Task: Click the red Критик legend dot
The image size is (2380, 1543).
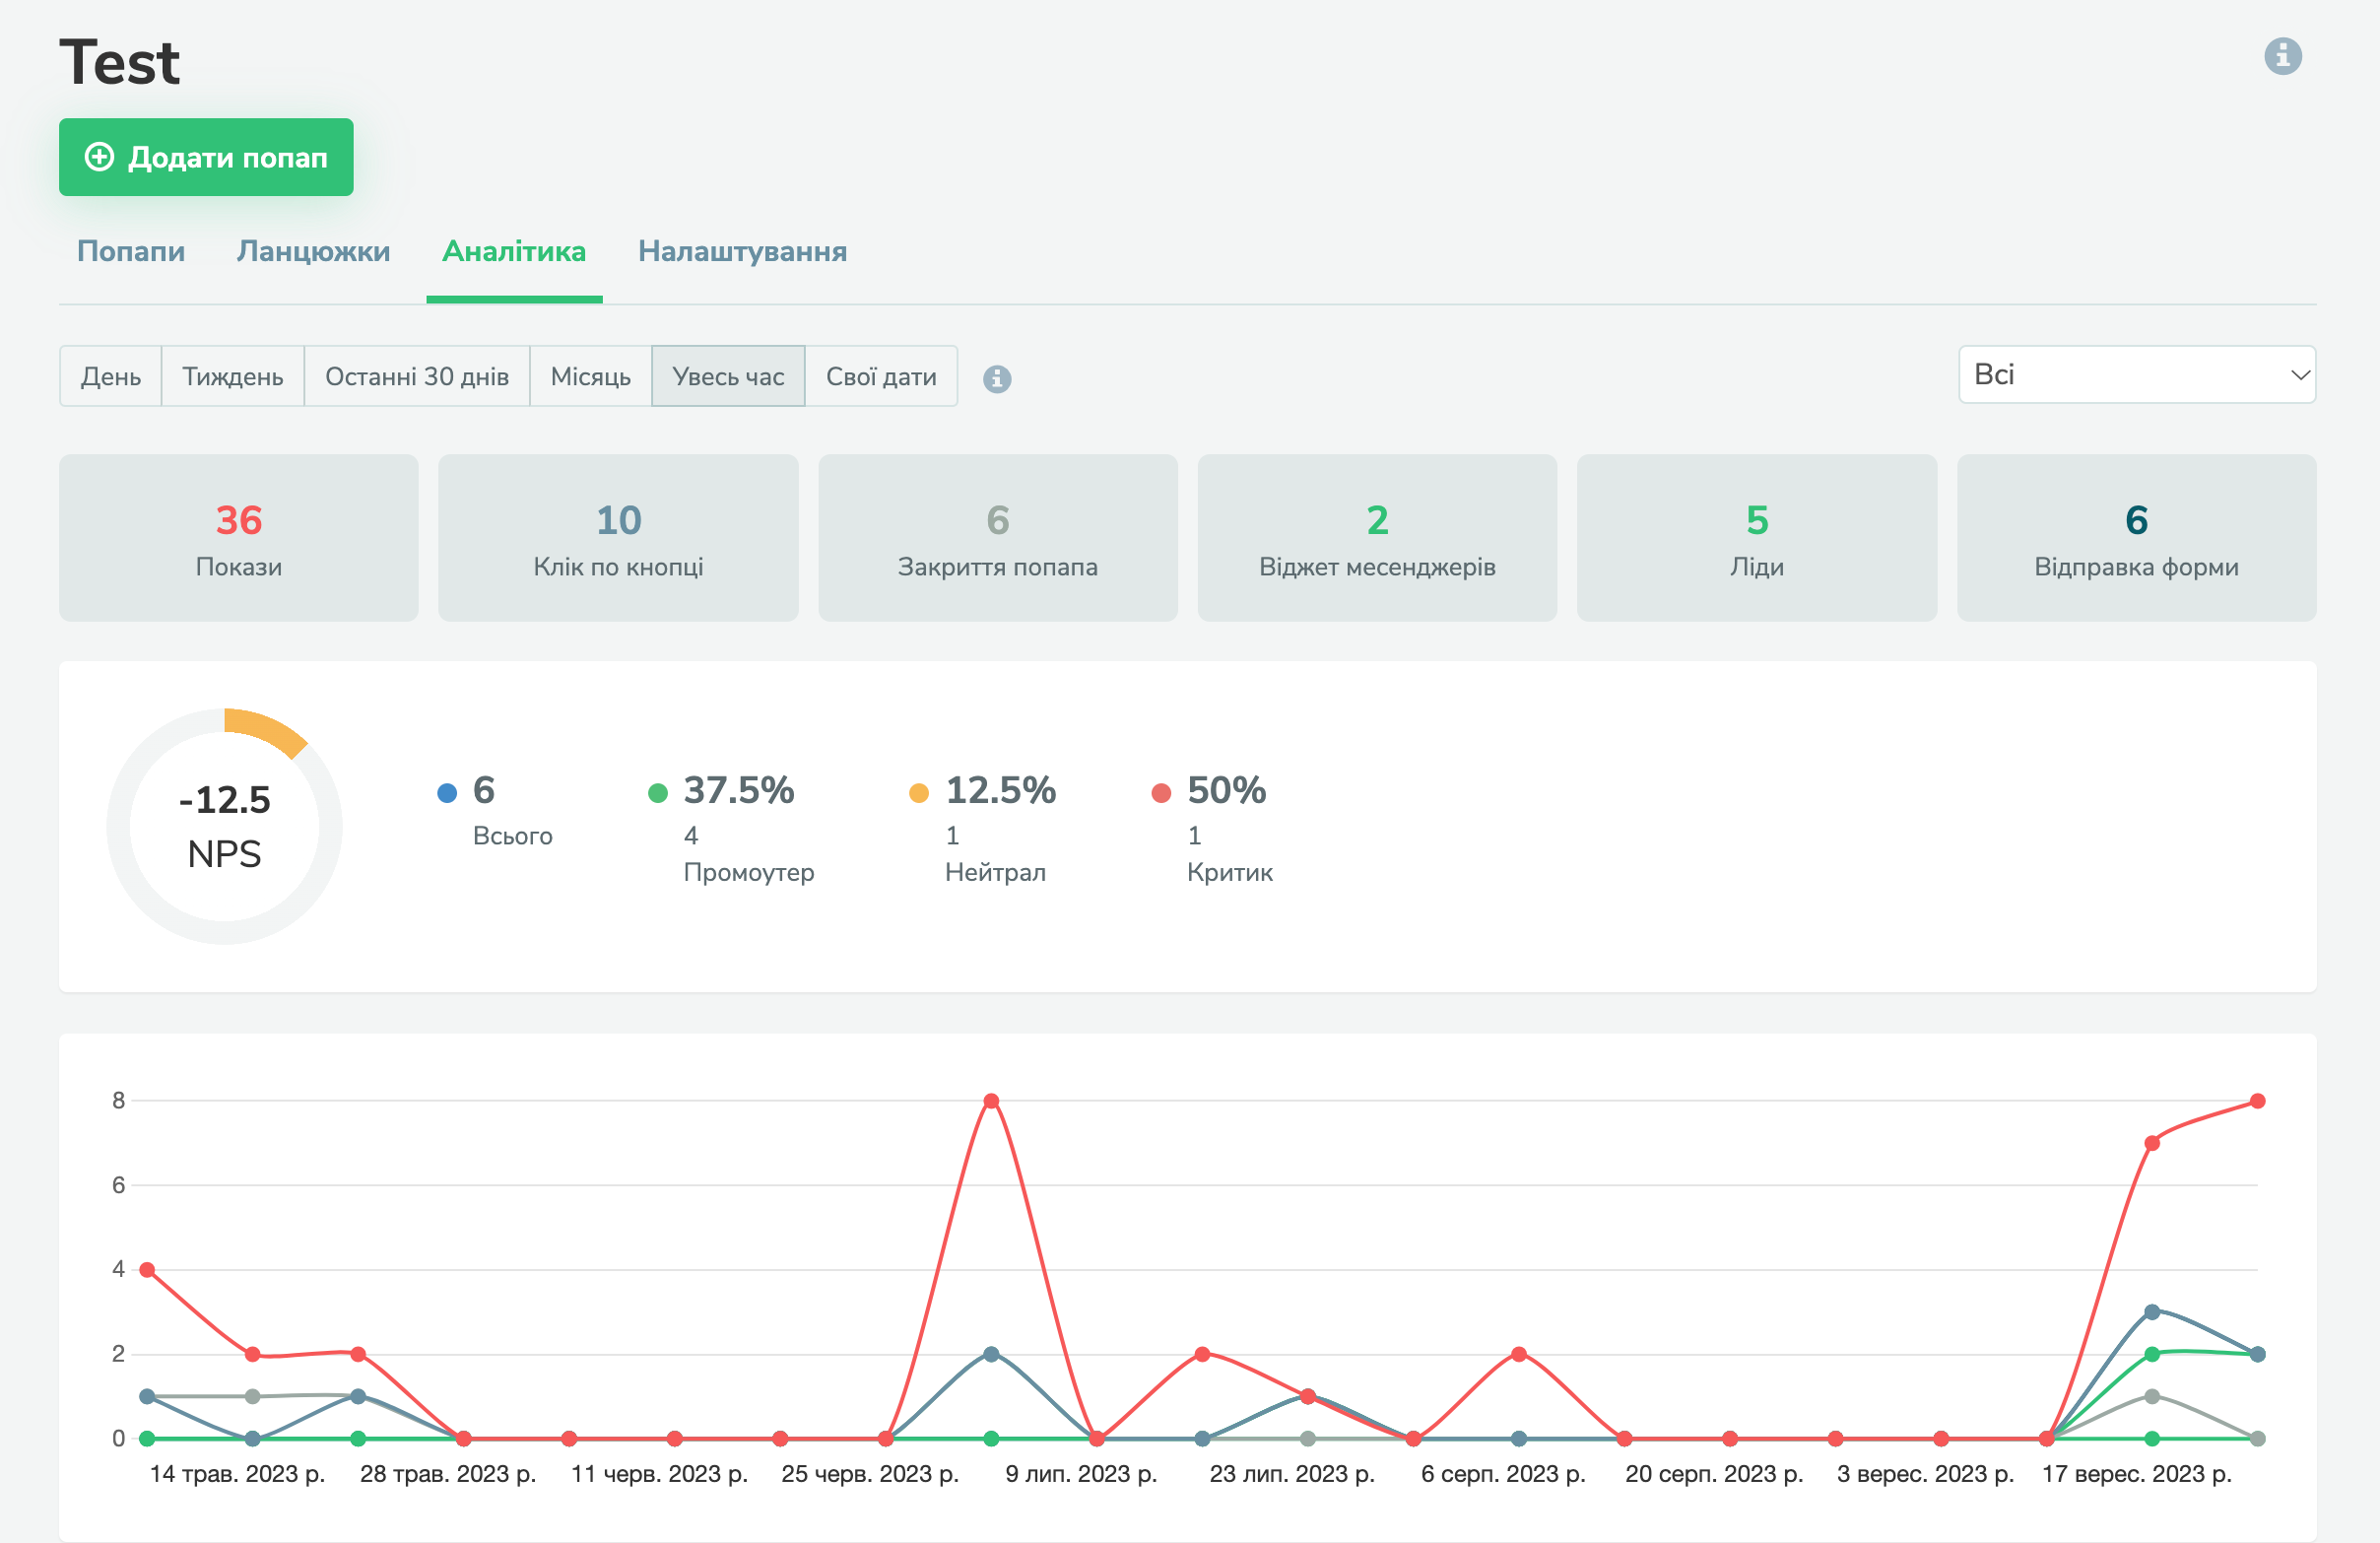Action: pos(1160,793)
